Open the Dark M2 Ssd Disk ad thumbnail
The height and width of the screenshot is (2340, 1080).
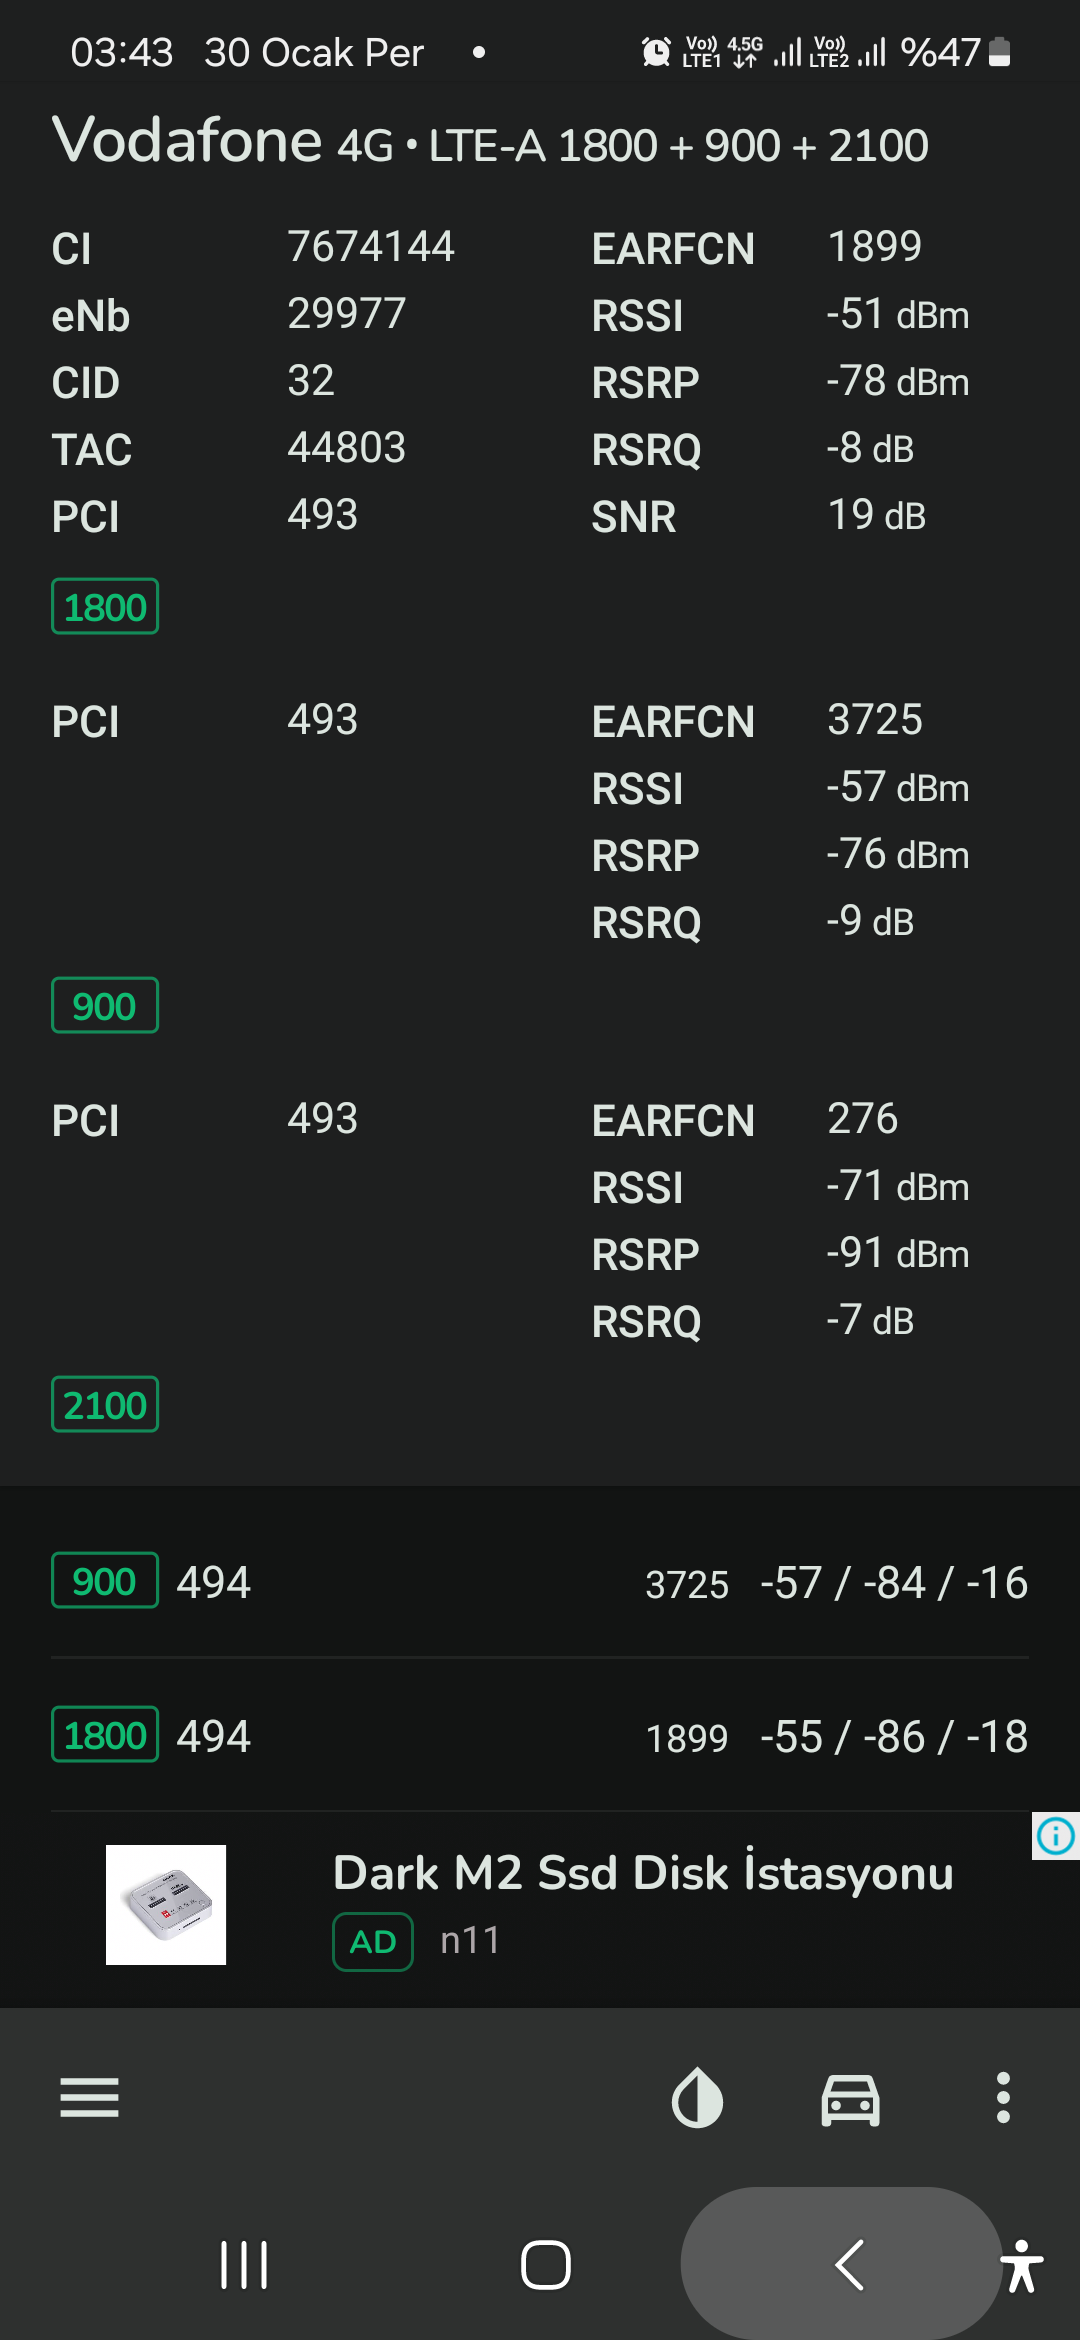pos(166,1905)
